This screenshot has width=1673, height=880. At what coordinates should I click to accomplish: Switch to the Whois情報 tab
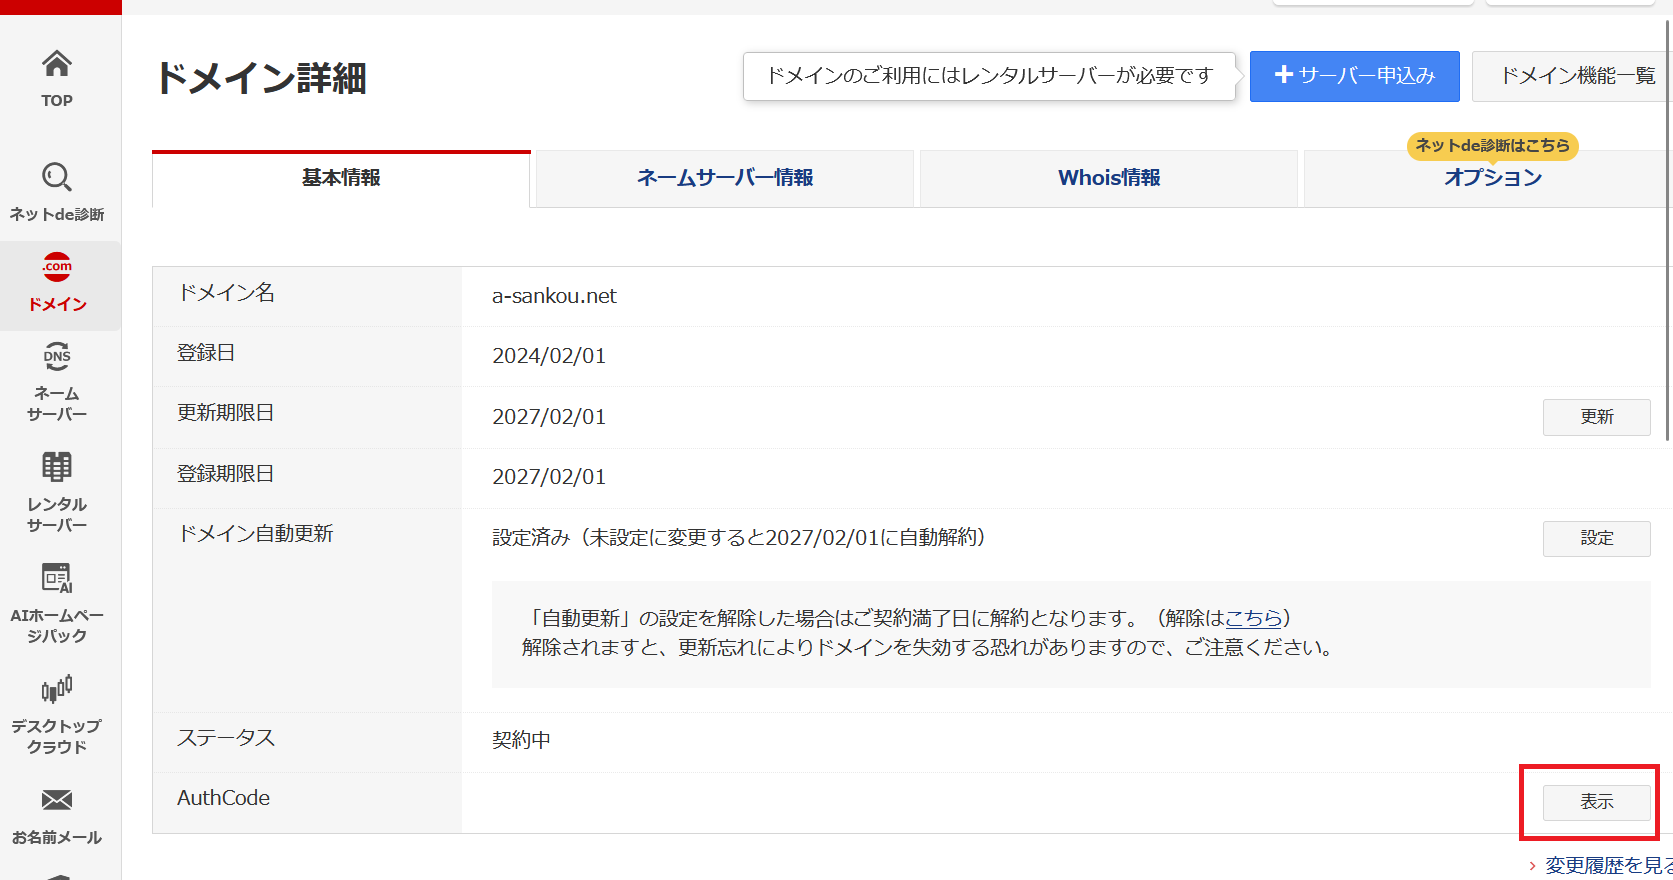1109,178
